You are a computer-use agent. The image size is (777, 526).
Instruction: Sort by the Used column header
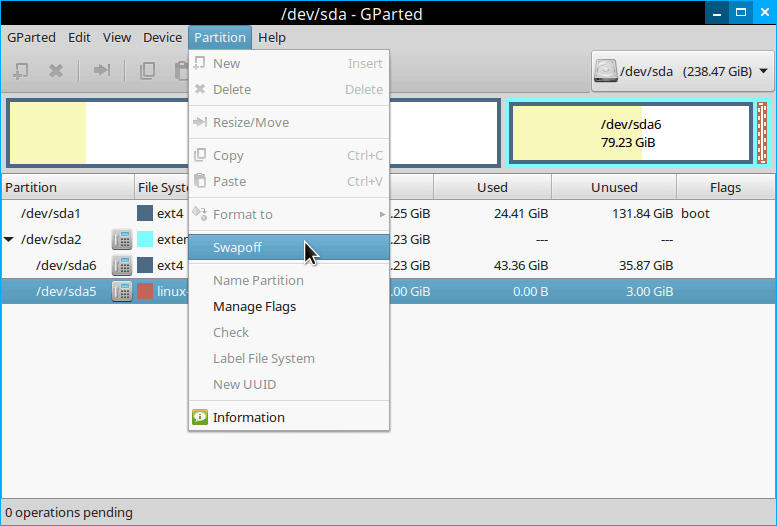tap(493, 187)
